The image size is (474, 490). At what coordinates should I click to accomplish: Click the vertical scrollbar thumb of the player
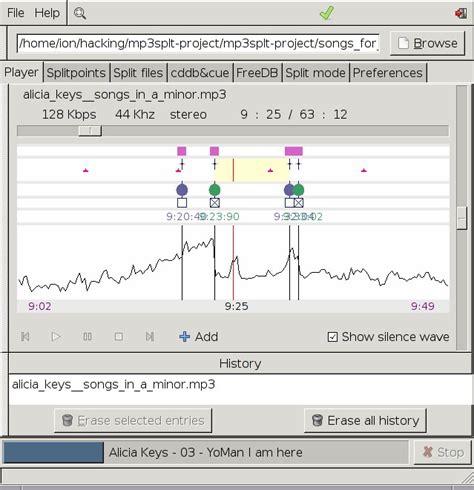coord(462,218)
